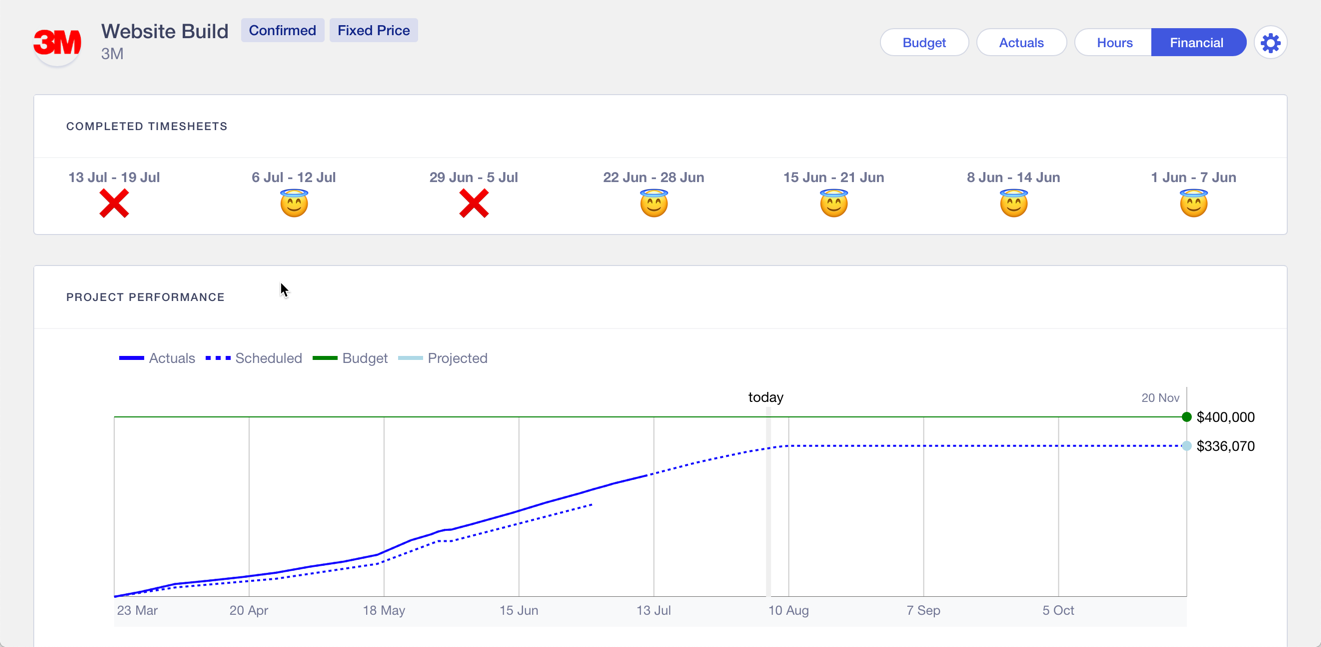Toggle Budget line in chart legend
This screenshot has width=1321, height=647.
coord(350,358)
